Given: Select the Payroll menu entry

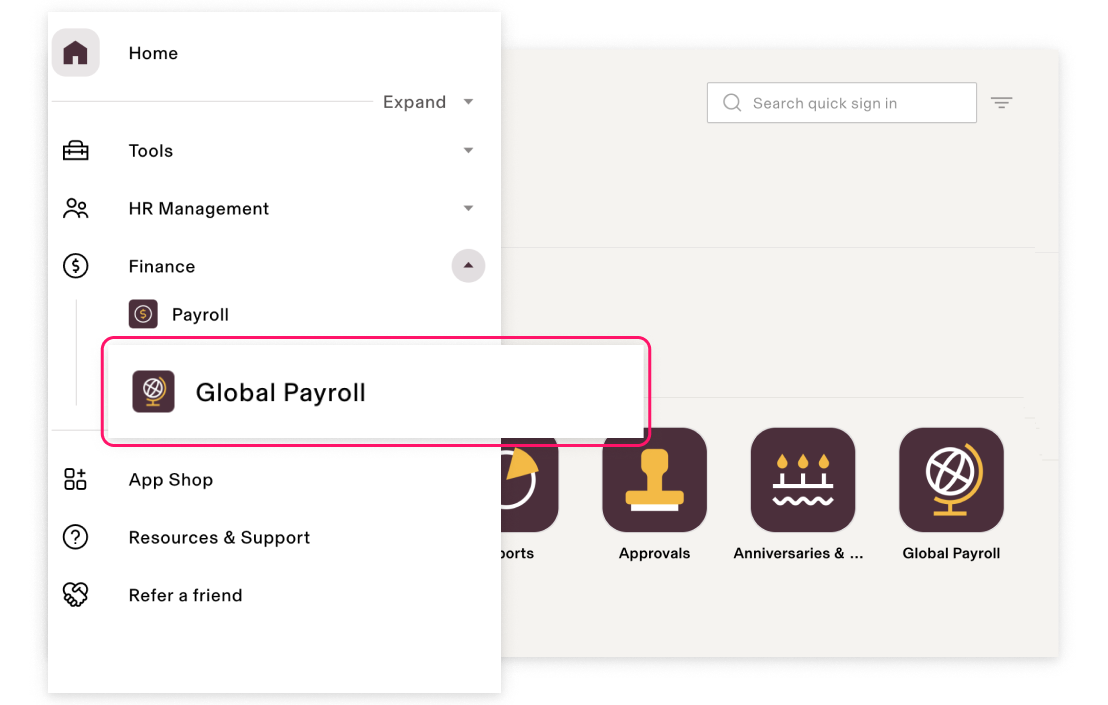Looking at the screenshot, I should click(x=200, y=315).
